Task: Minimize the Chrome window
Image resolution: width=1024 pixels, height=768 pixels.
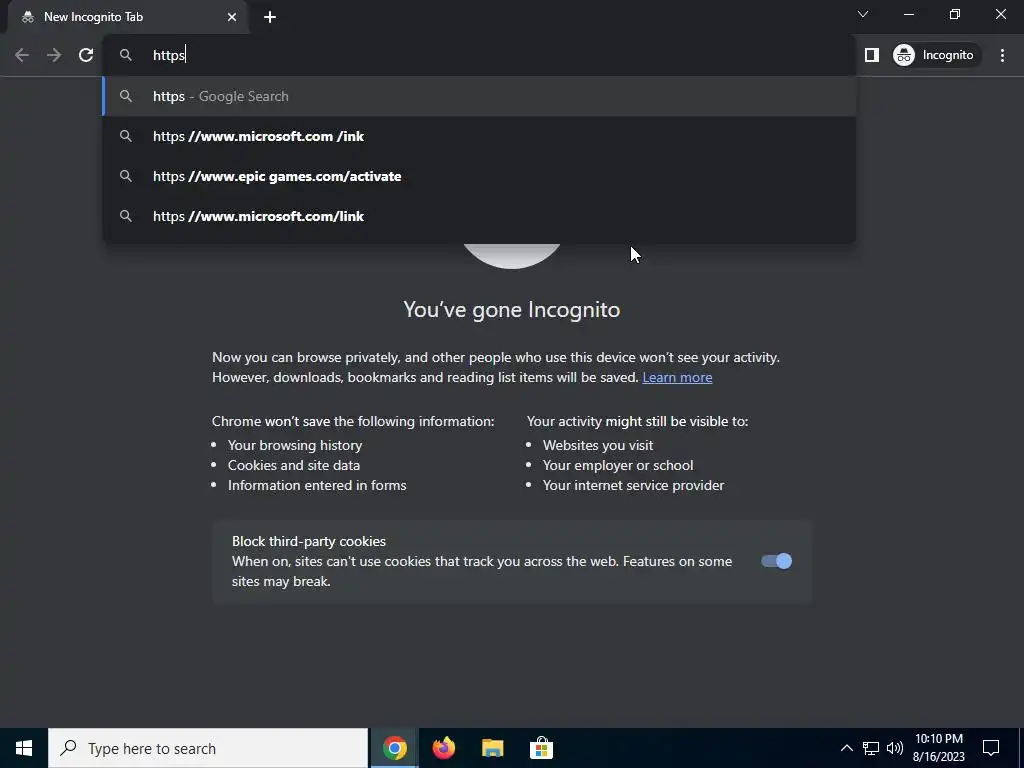Action: 909,14
